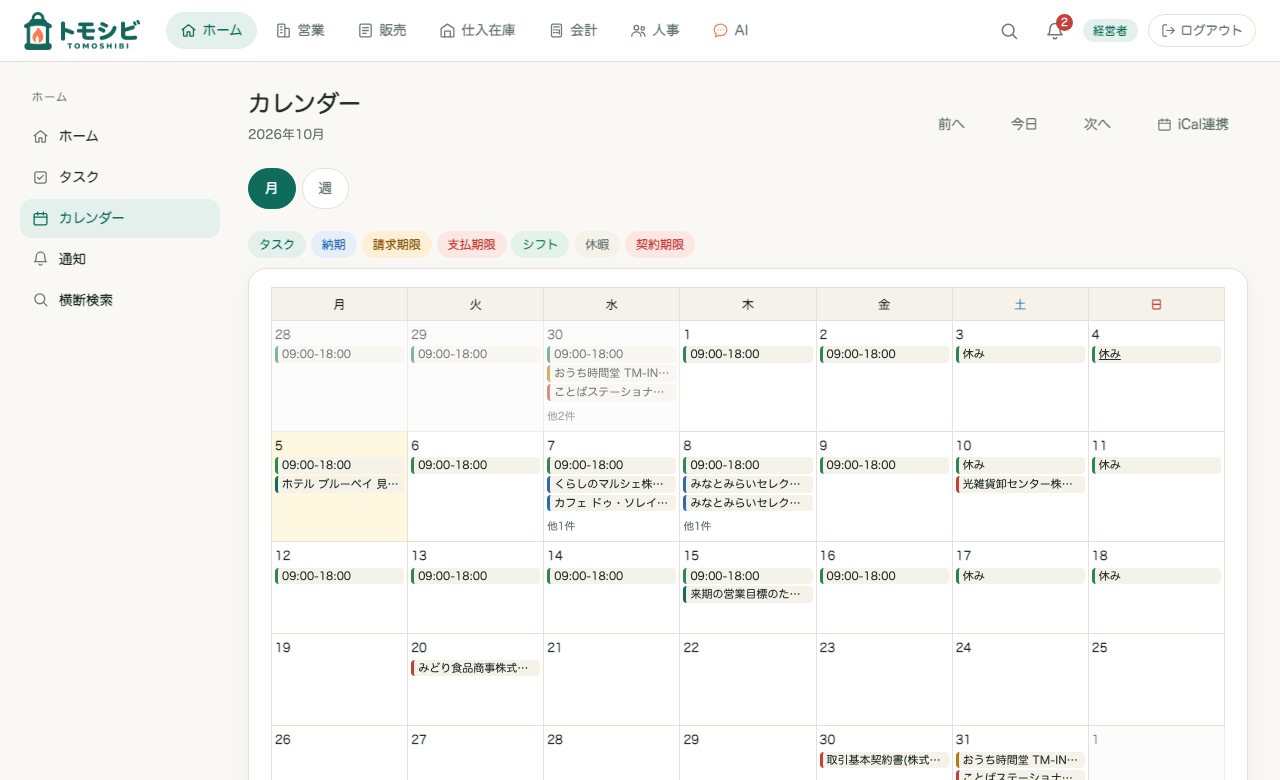Toggle the 休暇 filter chip
The width and height of the screenshot is (1280, 780).
pos(597,244)
